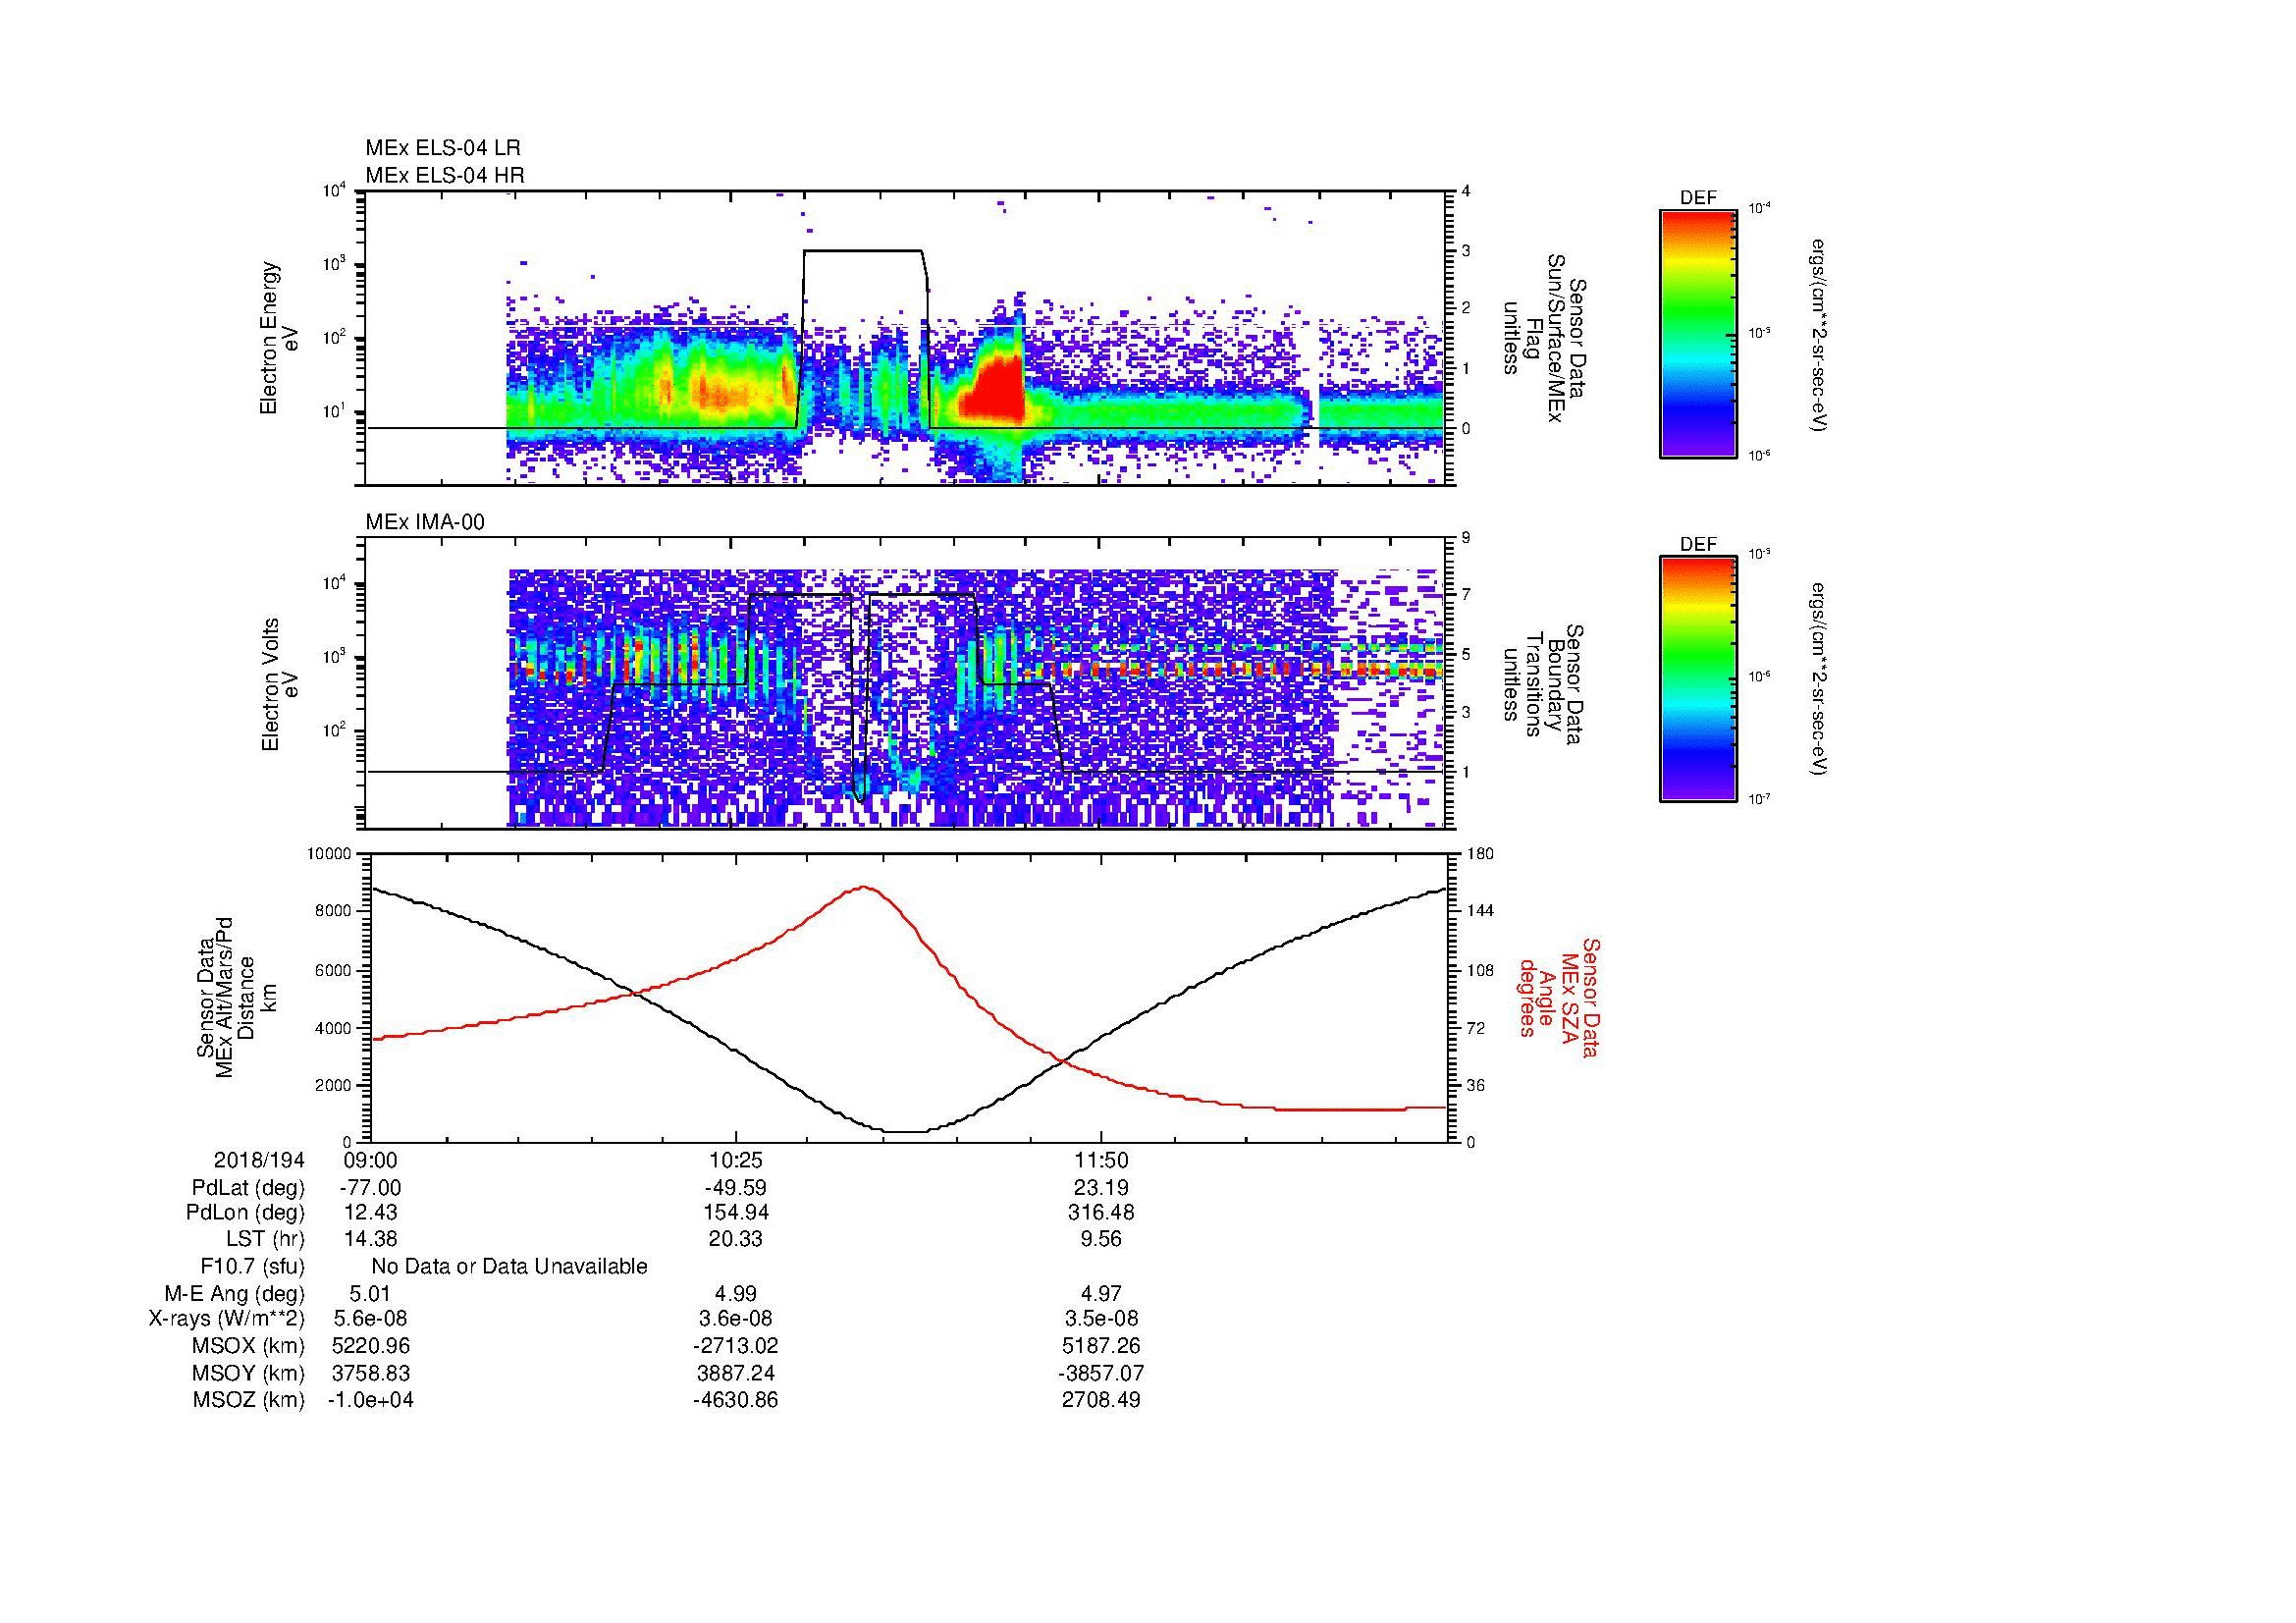The width and height of the screenshot is (2296, 1623).
Task: Click the 'Boundary Transitions unitless' axis label
Action: 1545,684
